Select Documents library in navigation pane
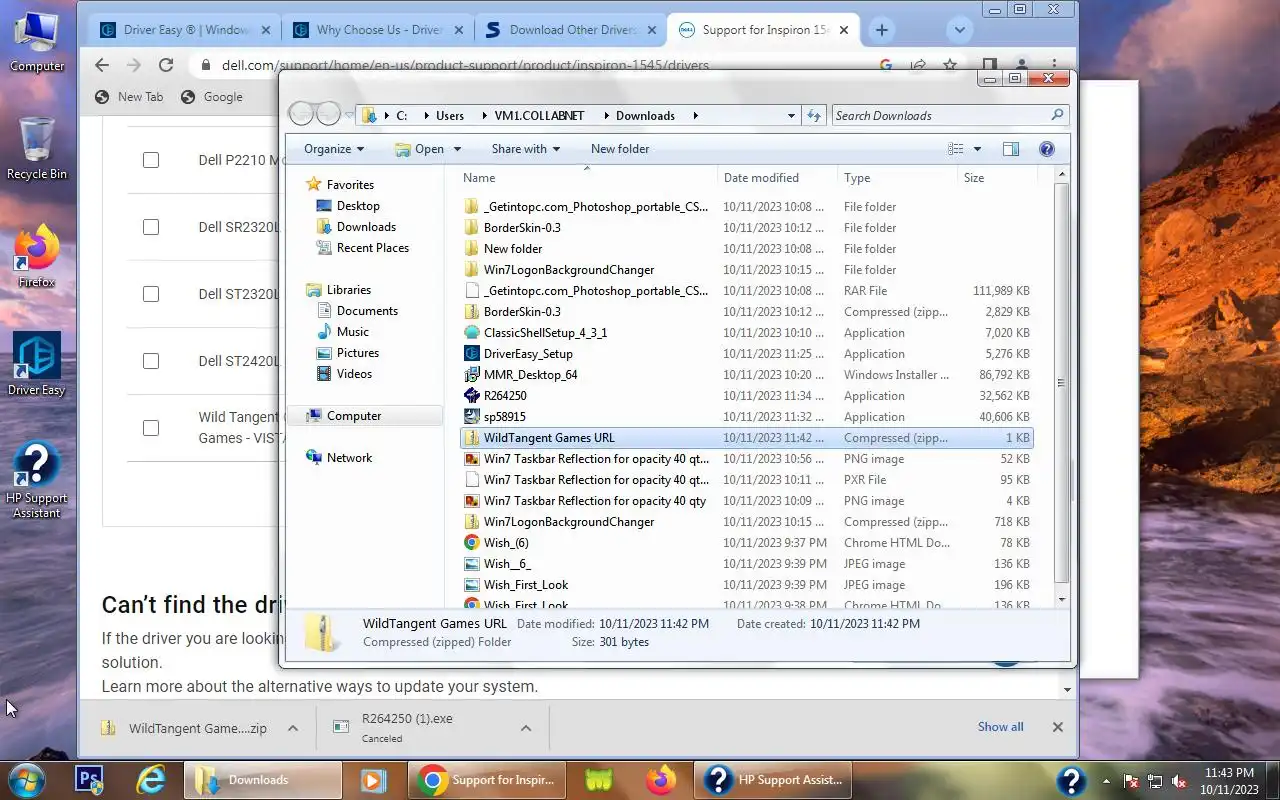The height and width of the screenshot is (800, 1280). tap(357, 311)
